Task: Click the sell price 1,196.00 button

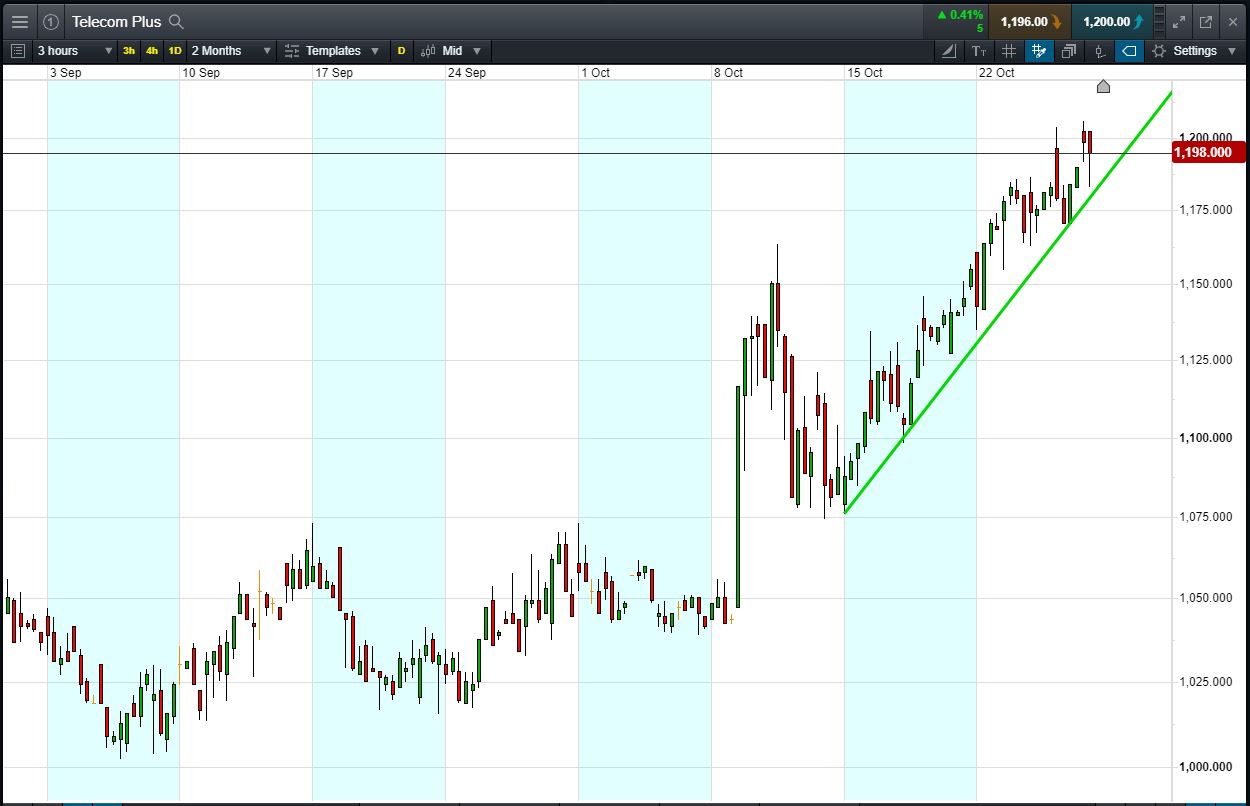Action: (x=1030, y=21)
